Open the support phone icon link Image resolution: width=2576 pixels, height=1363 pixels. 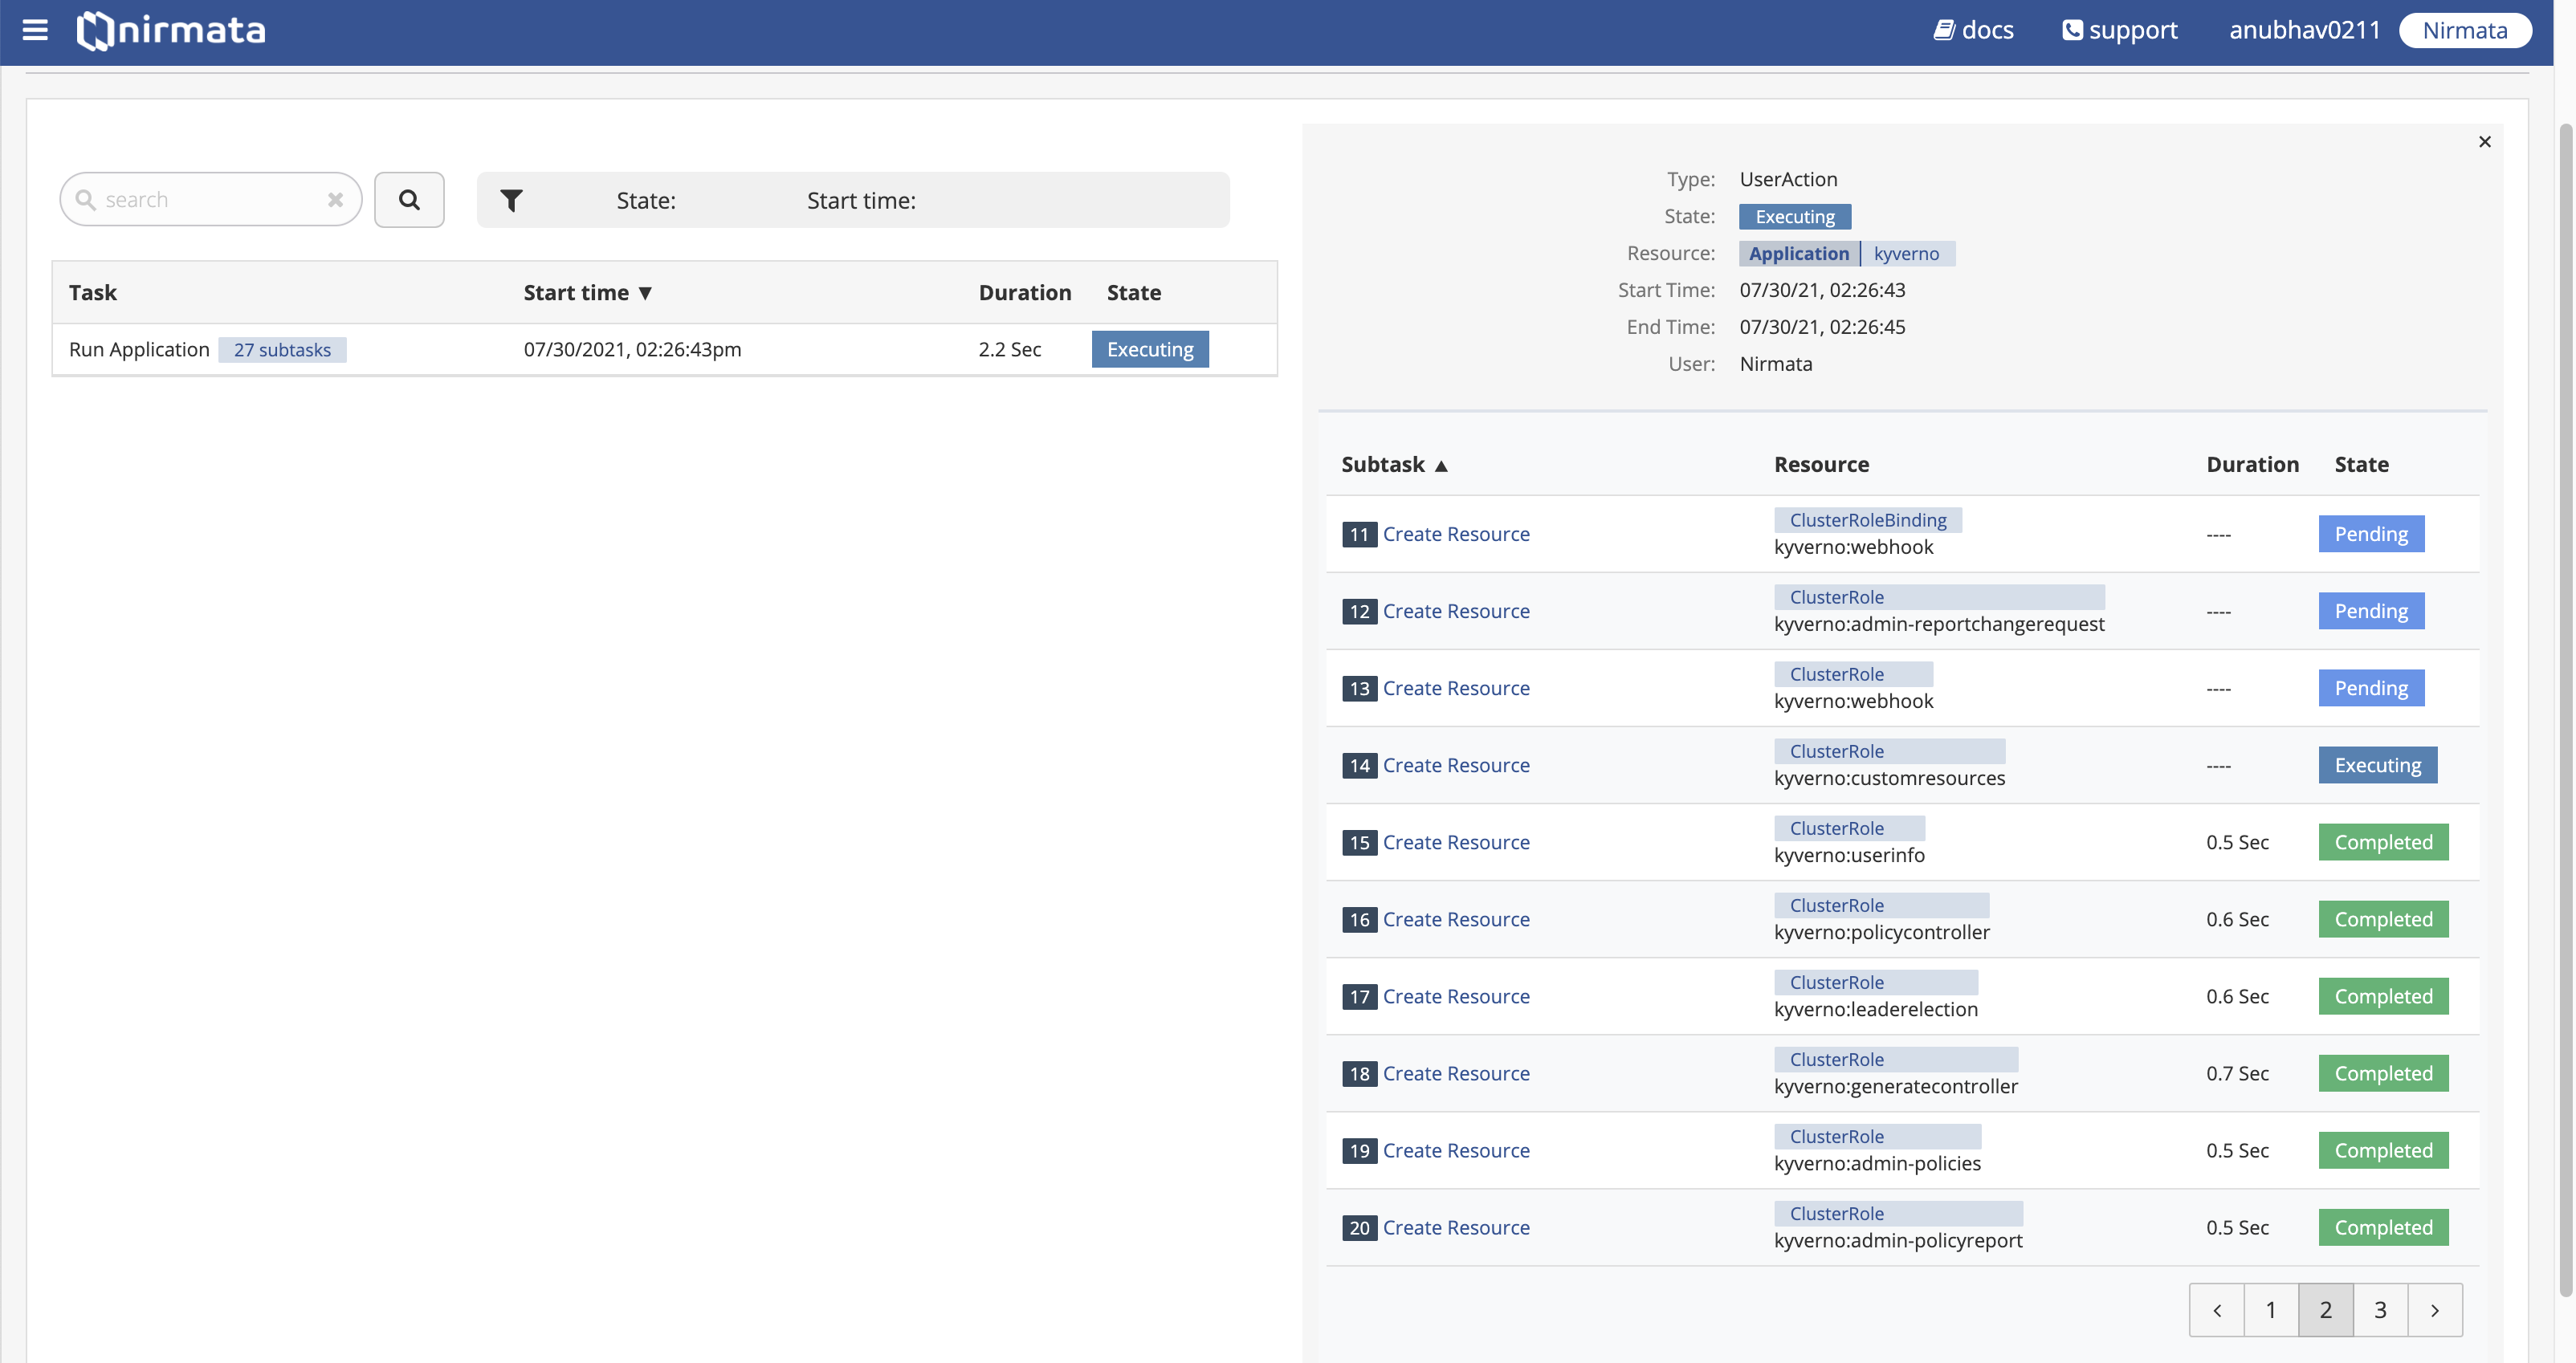coord(2119,30)
